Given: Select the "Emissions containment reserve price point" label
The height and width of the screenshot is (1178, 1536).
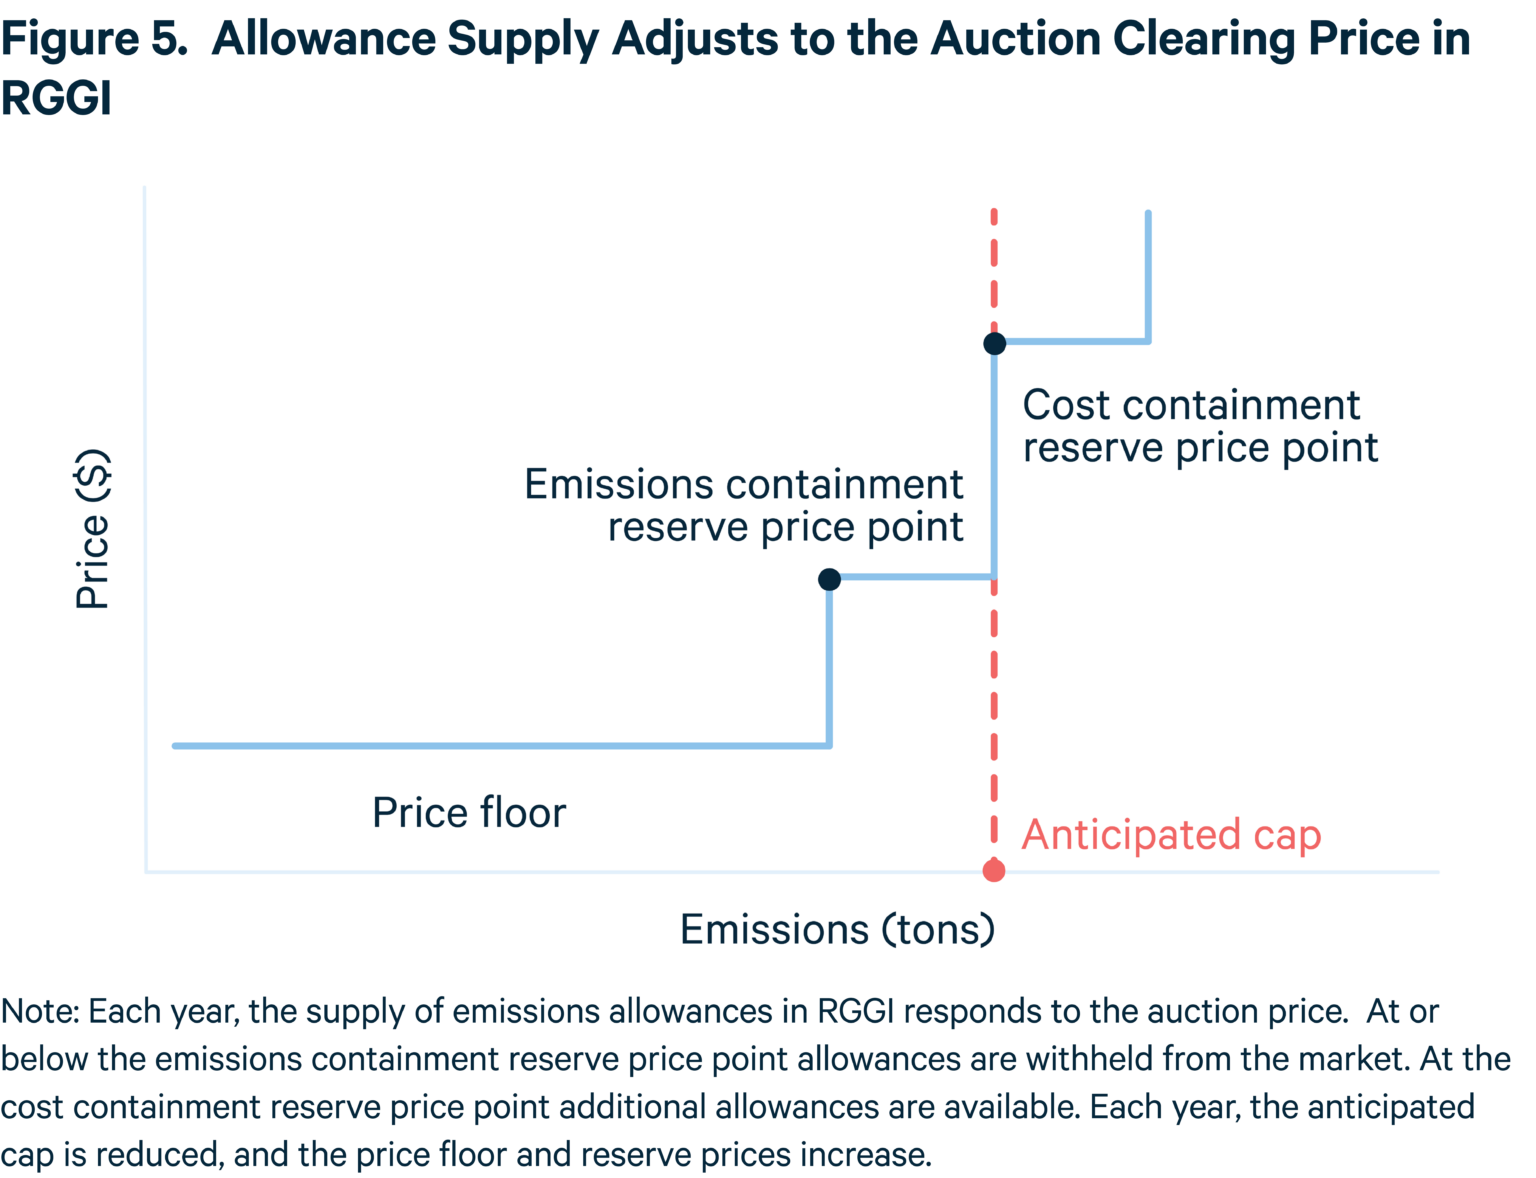Looking at the screenshot, I should [x=744, y=505].
